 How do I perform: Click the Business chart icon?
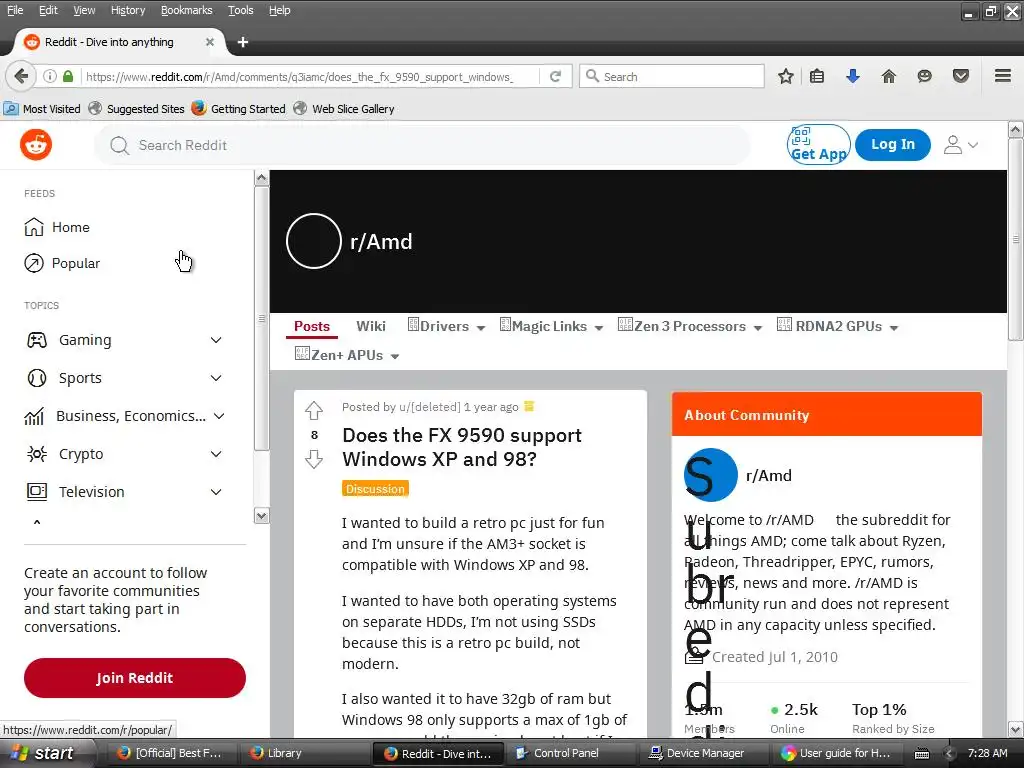coord(34,416)
